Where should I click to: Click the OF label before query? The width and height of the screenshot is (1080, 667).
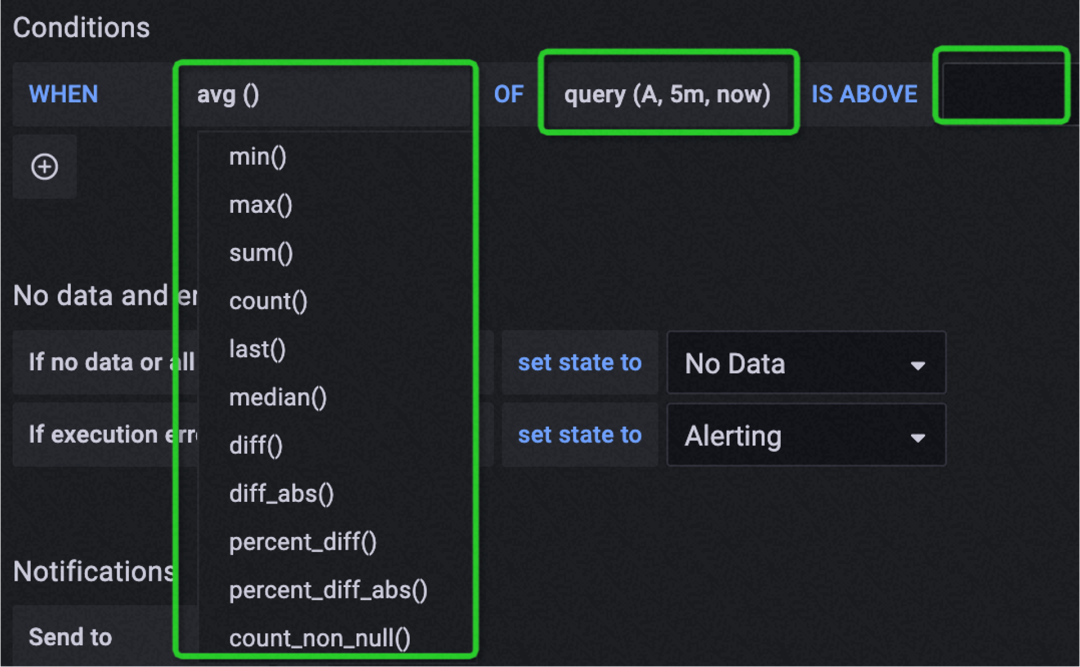tap(508, 95)
